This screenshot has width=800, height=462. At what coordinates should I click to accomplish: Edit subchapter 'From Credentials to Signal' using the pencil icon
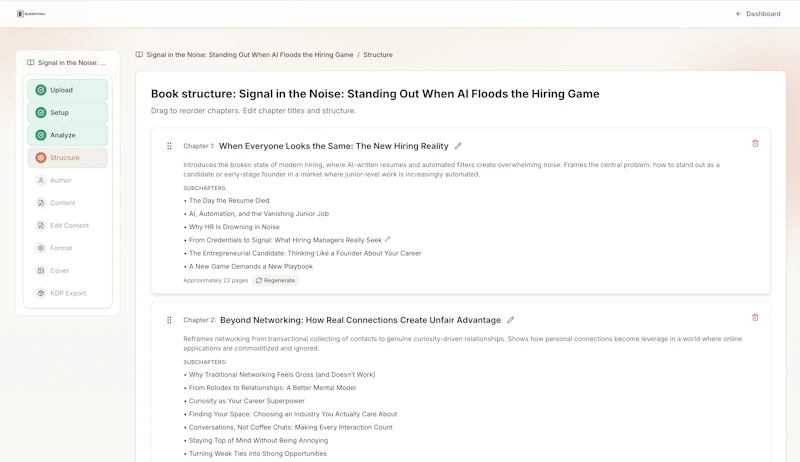pyautogui.click(x=387, y=239)
